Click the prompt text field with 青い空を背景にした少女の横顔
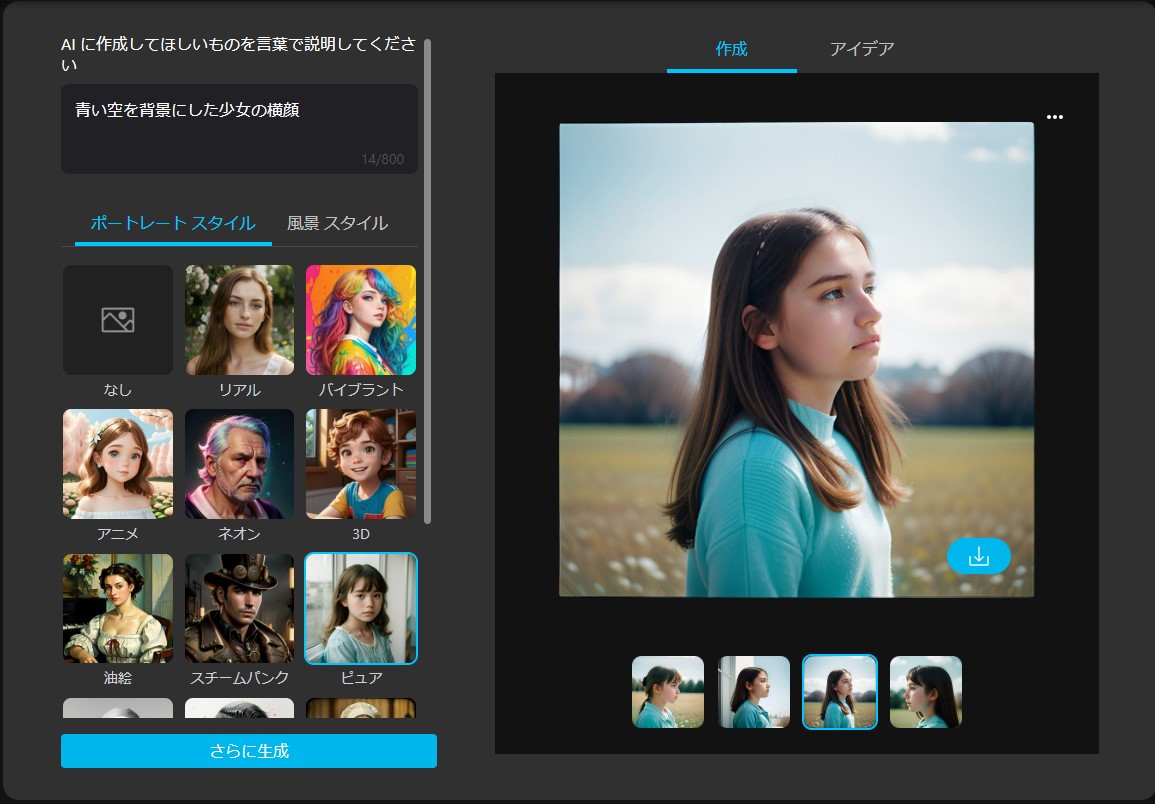The image size is (1155, 804). tap(239, 129)
